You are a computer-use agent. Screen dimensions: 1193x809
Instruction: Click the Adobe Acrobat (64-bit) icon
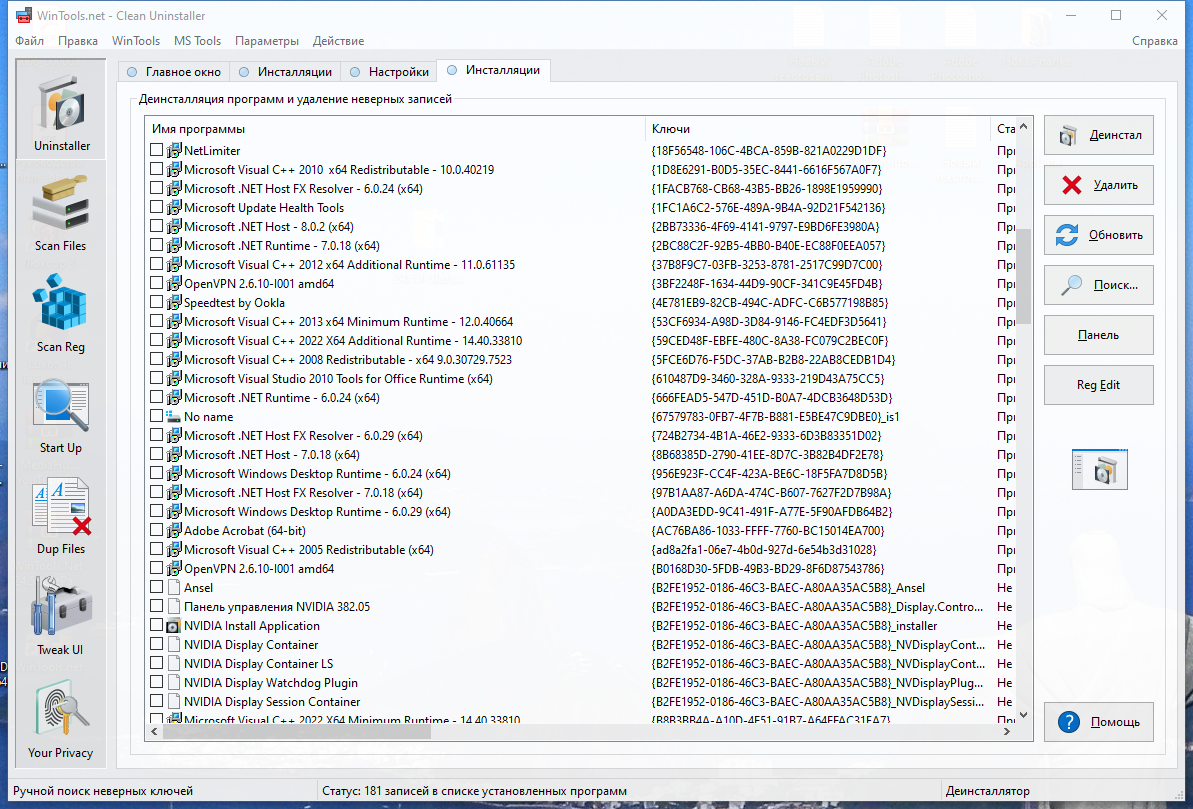click(x=173, y=530)
